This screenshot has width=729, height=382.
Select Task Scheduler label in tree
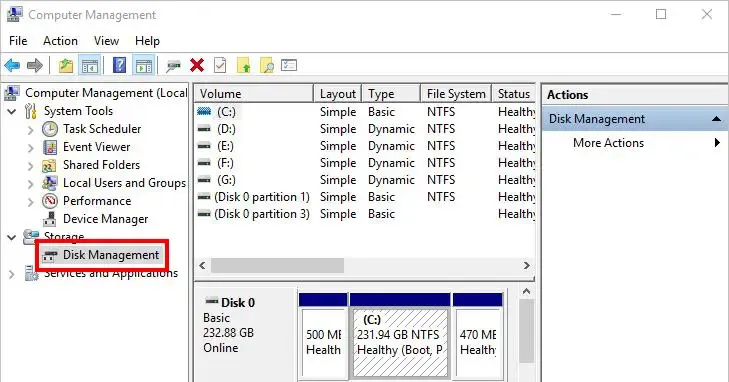click(x=102, y=129)
